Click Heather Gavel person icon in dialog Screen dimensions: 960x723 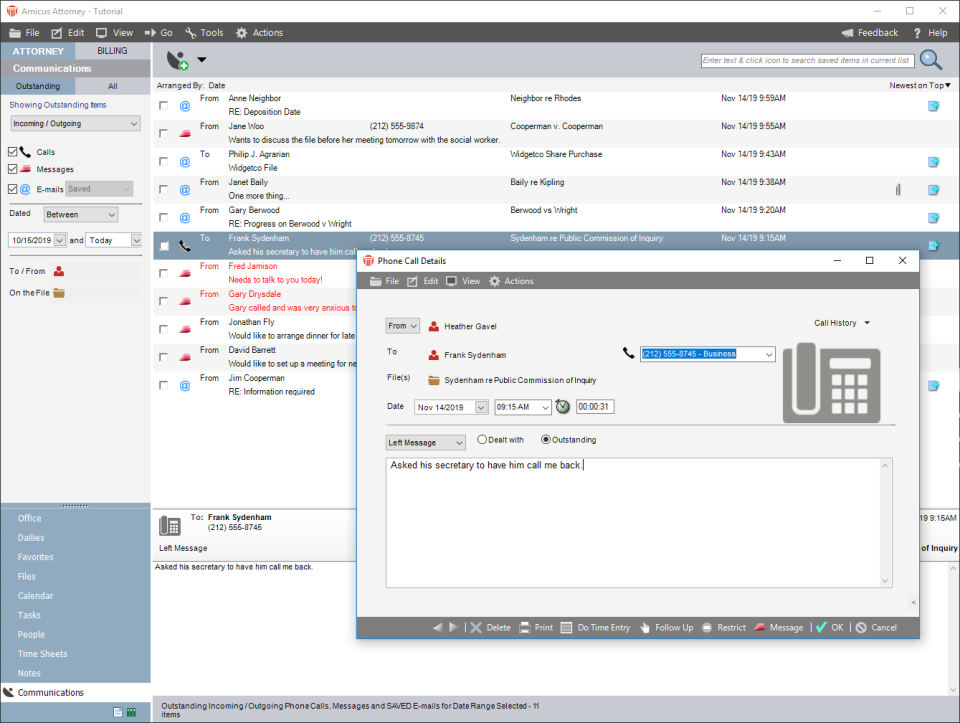(433, 326)
